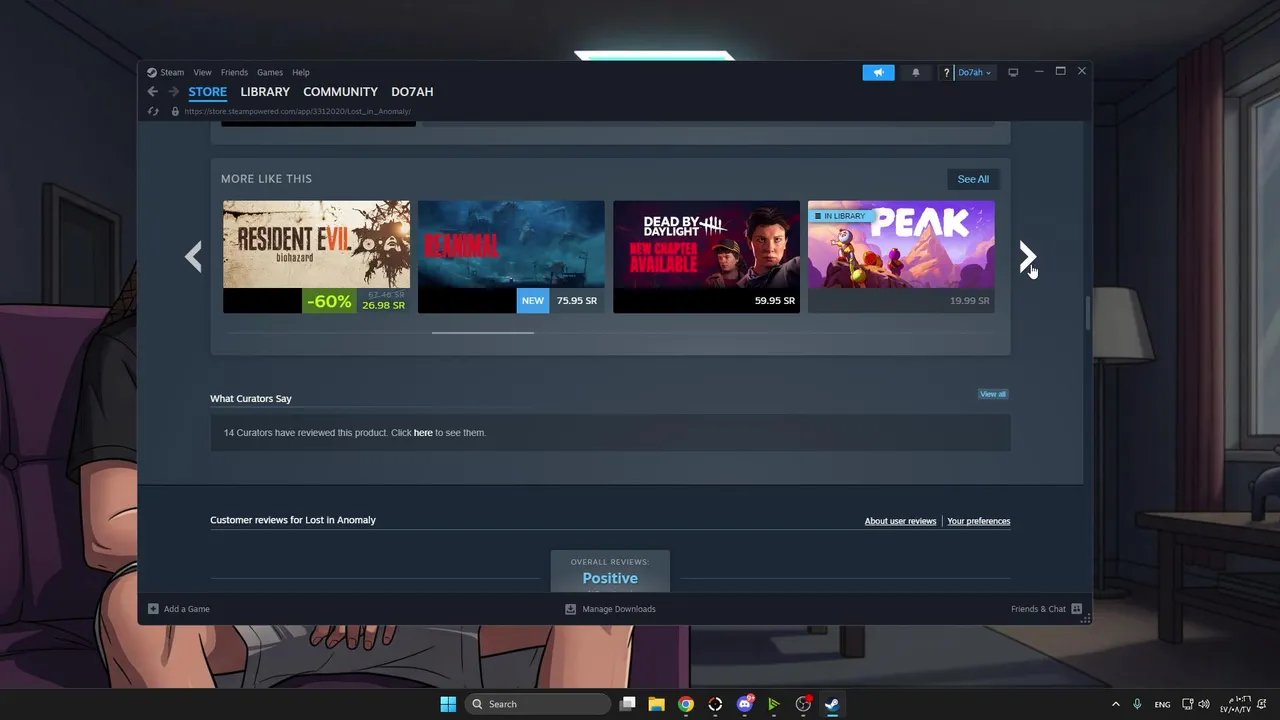Launch Google Chrome from the taskbar

coord(686,704)
